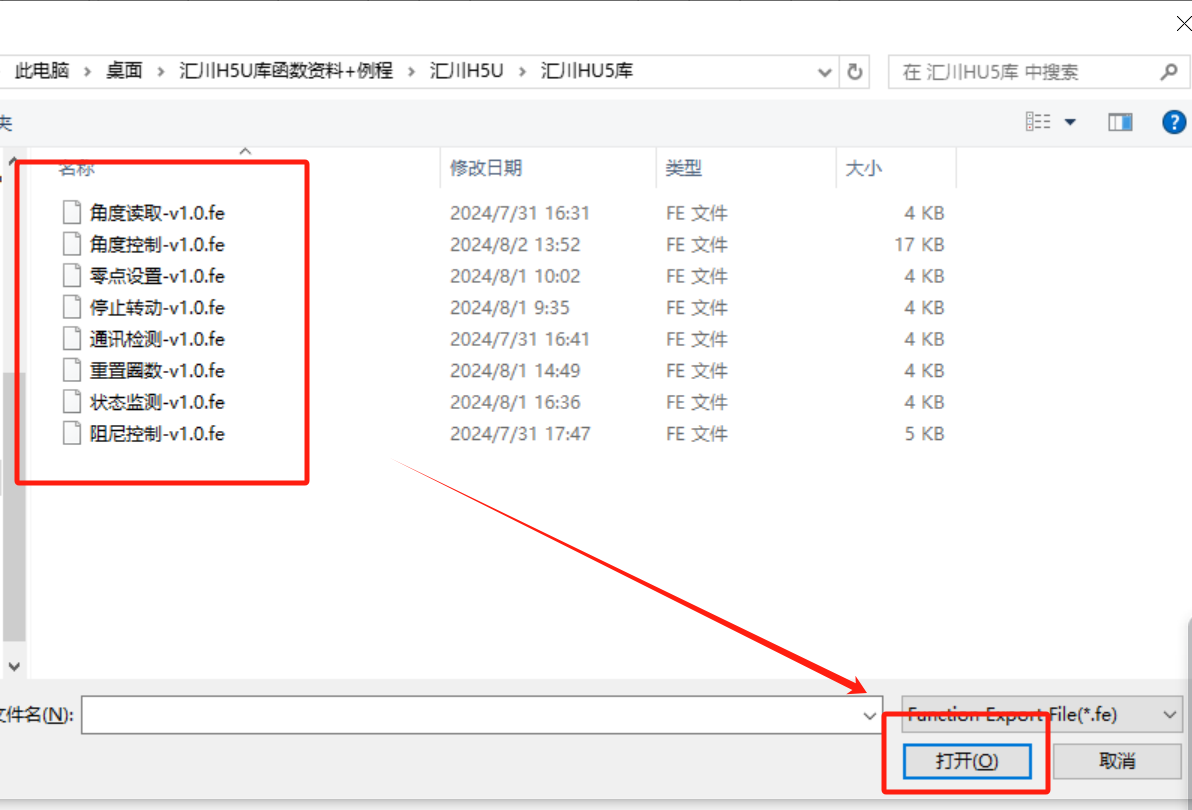The image size is (1192, 810).
Task: Sort files by 修改日期 column
Action: pos(486,168)
